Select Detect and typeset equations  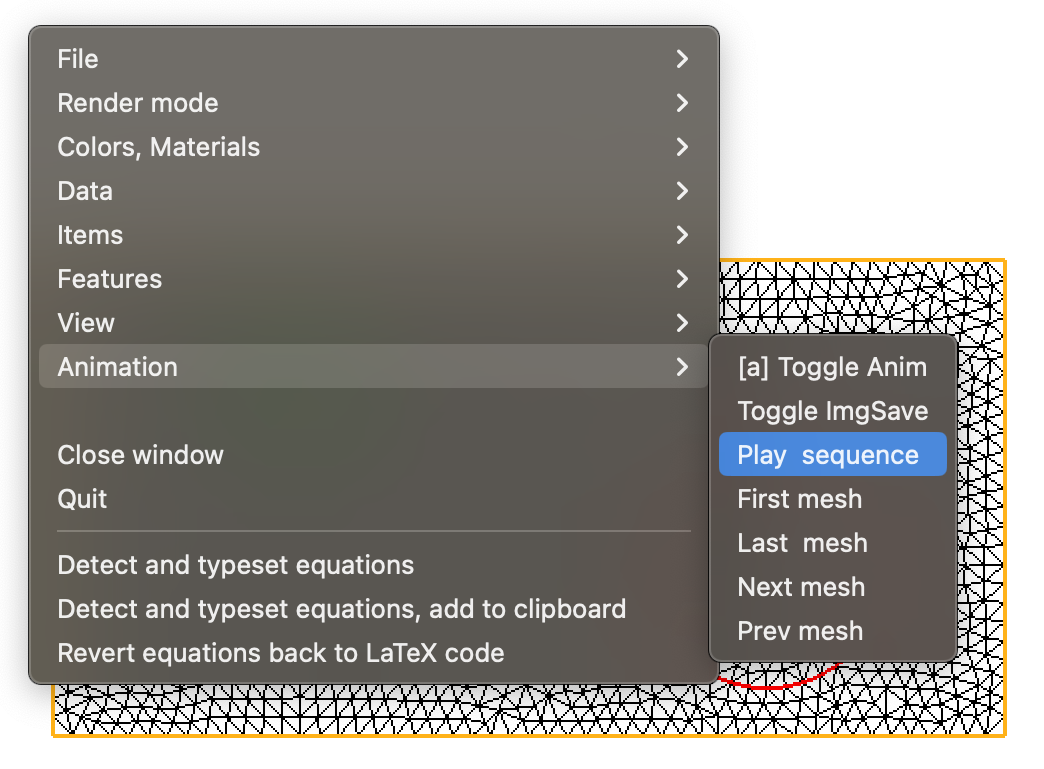[x=236, y=565]
